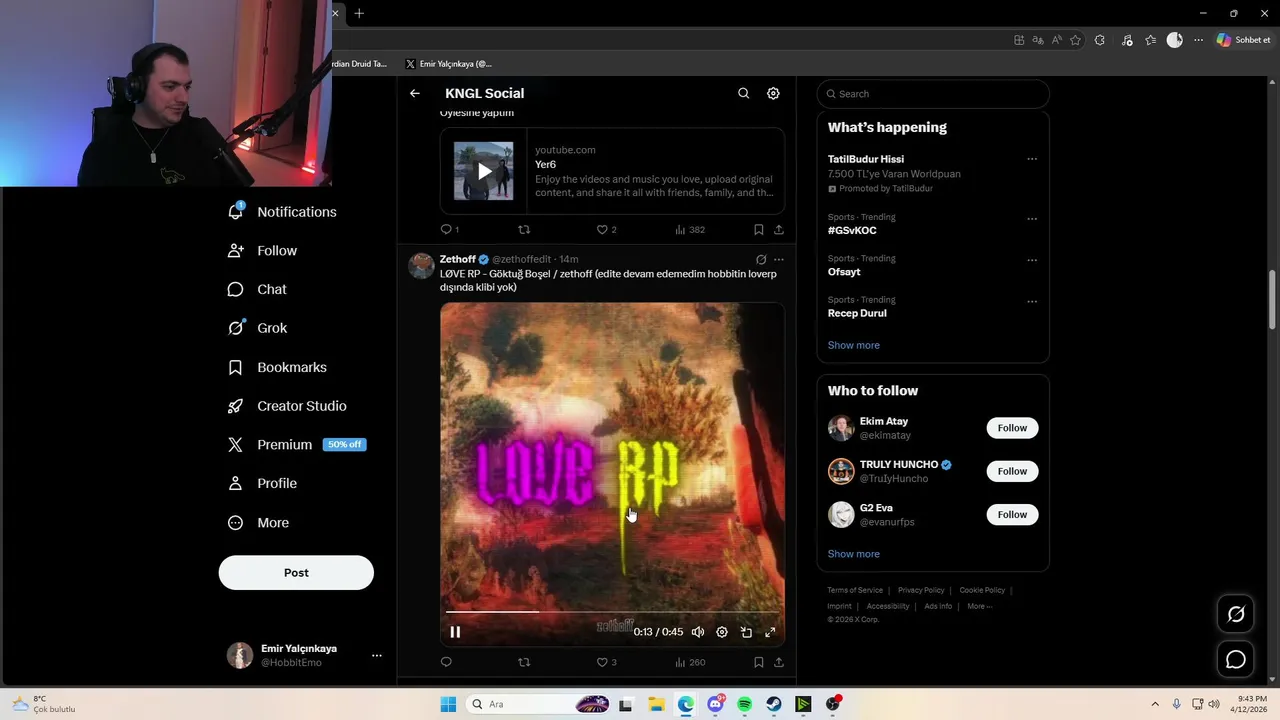
Task: Open Zethoff display name link
Action: point(457,259)
